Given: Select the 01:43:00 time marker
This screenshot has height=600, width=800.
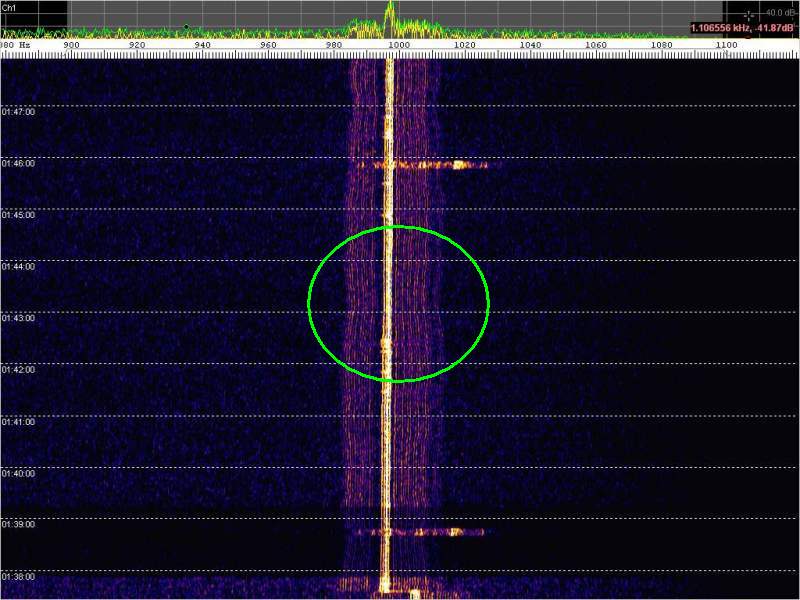Looking at the screenshot, I should point(18,318).
